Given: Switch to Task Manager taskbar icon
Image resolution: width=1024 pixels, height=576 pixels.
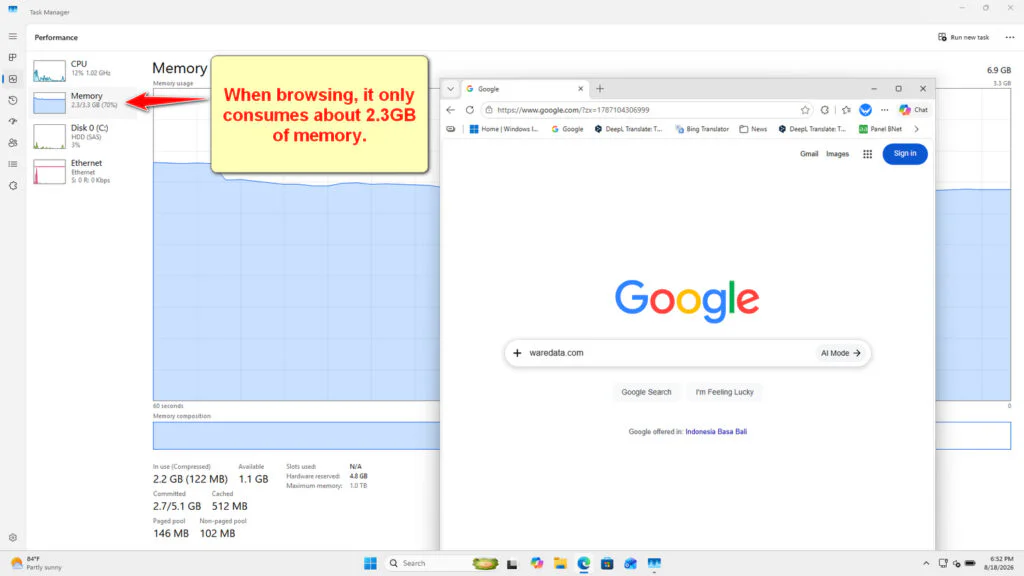Looking at the screenshot, I should 654,563.
